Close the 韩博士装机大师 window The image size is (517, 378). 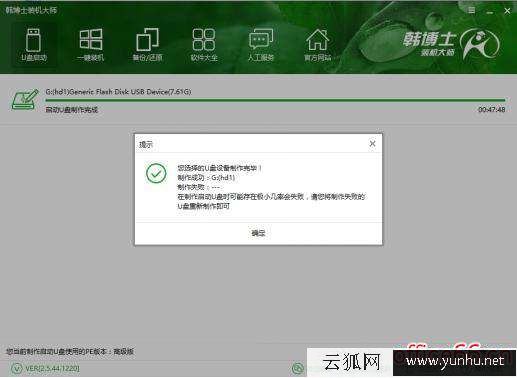507,11
